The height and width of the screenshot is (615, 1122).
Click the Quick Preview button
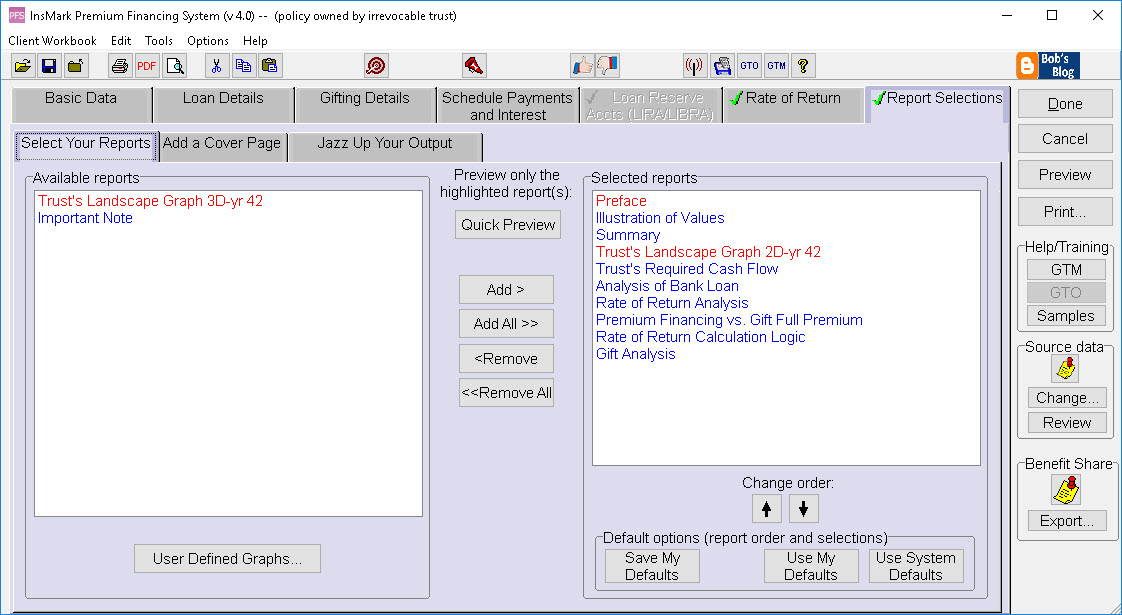pyautogui.click(x=507, y=224)
